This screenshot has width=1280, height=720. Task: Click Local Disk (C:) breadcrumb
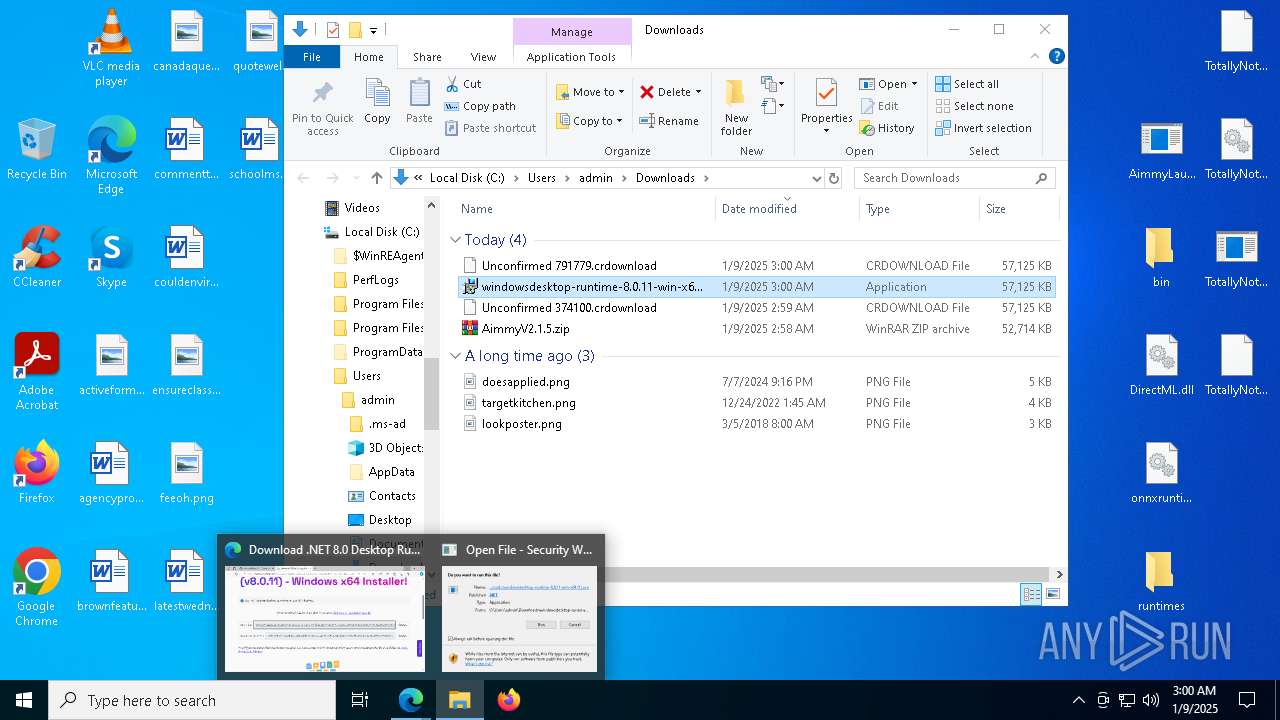467,178
